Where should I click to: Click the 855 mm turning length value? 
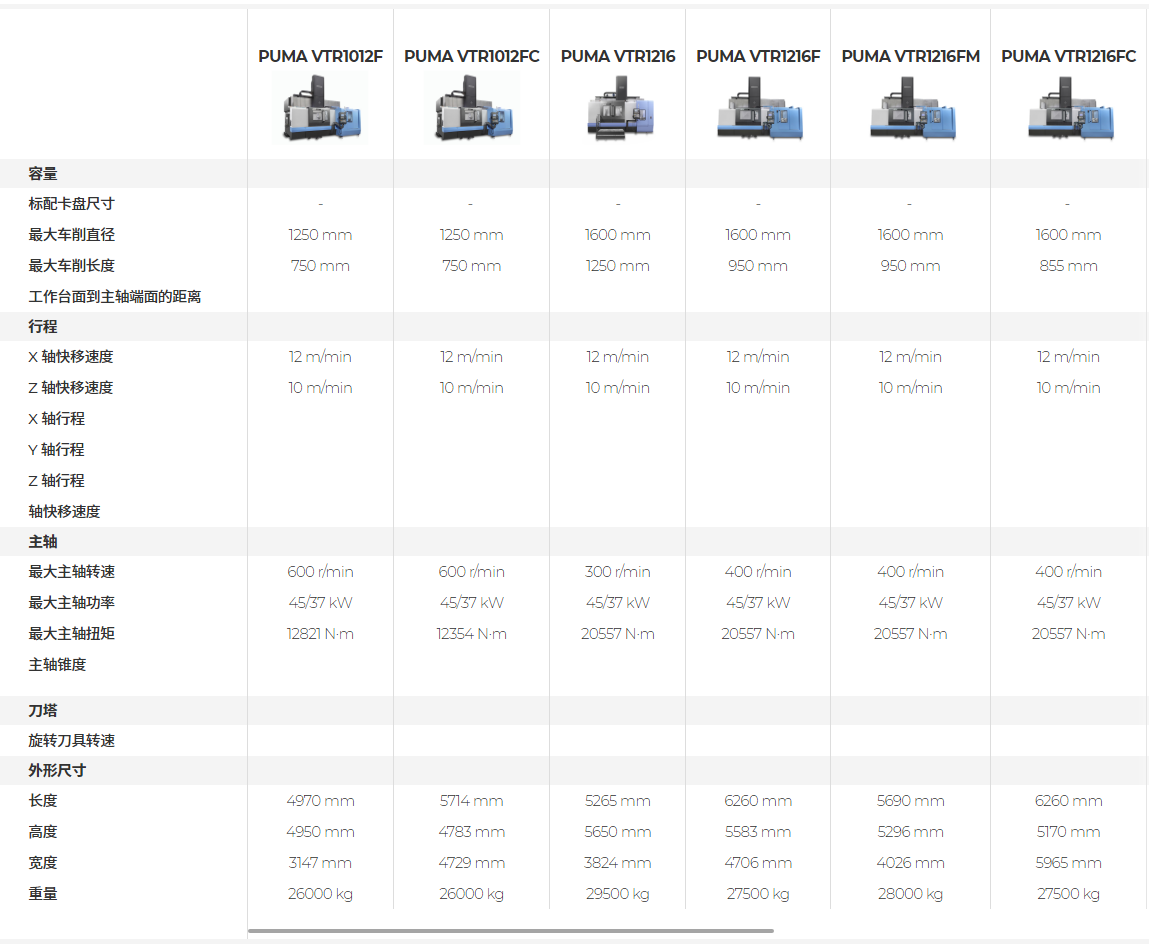pyautogui.click(x=1068, y=266)
